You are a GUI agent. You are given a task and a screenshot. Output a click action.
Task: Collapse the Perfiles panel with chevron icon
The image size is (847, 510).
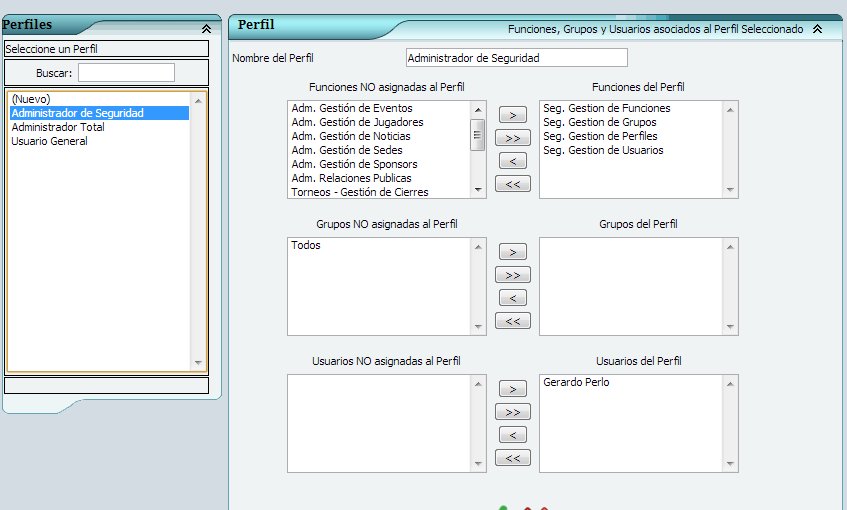(x=206, y=29)
